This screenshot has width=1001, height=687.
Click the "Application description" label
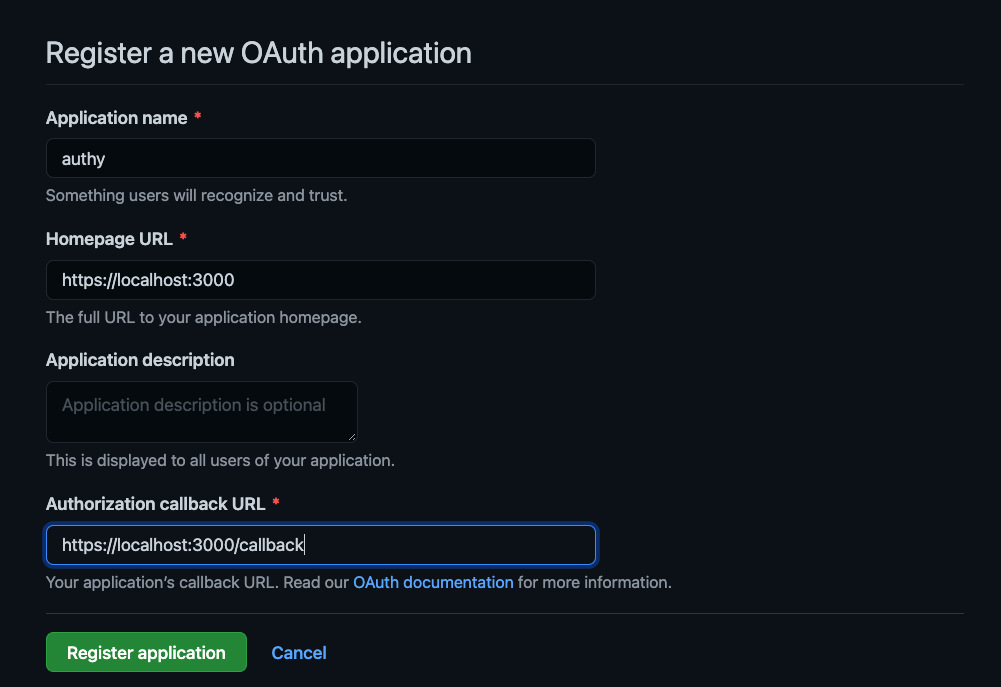coord(140,360)
